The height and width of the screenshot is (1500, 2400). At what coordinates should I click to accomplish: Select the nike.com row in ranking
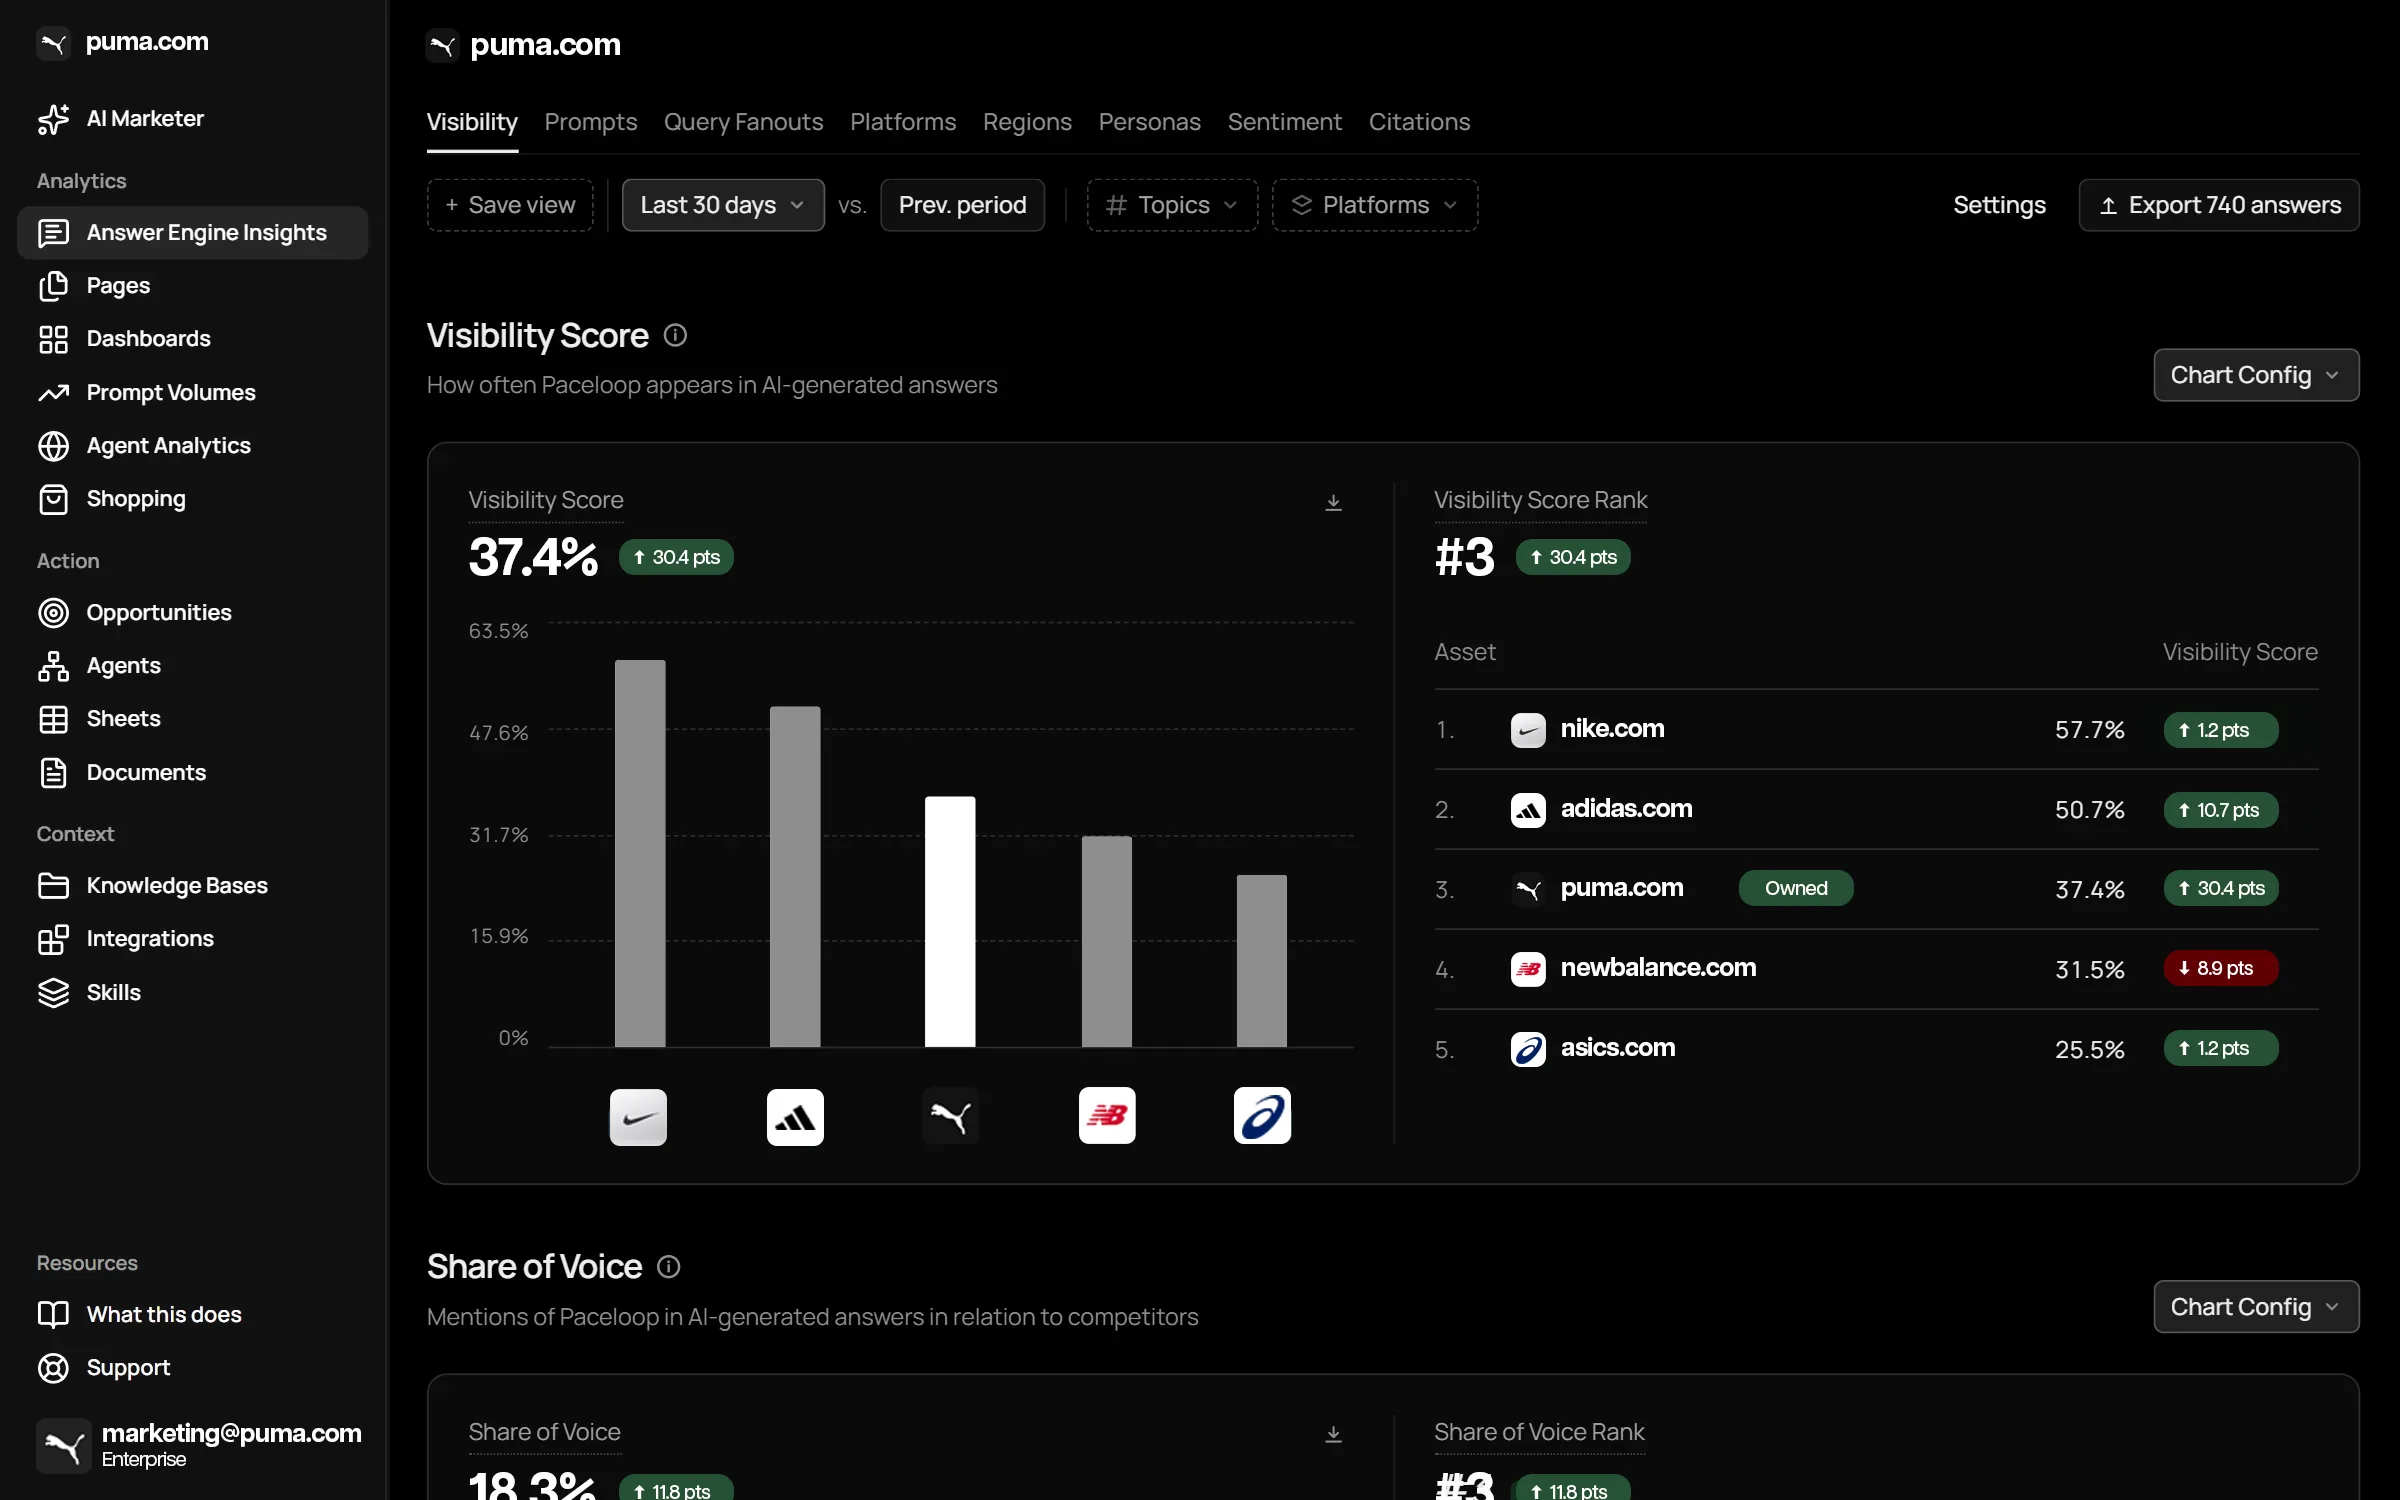(1876, 730)
